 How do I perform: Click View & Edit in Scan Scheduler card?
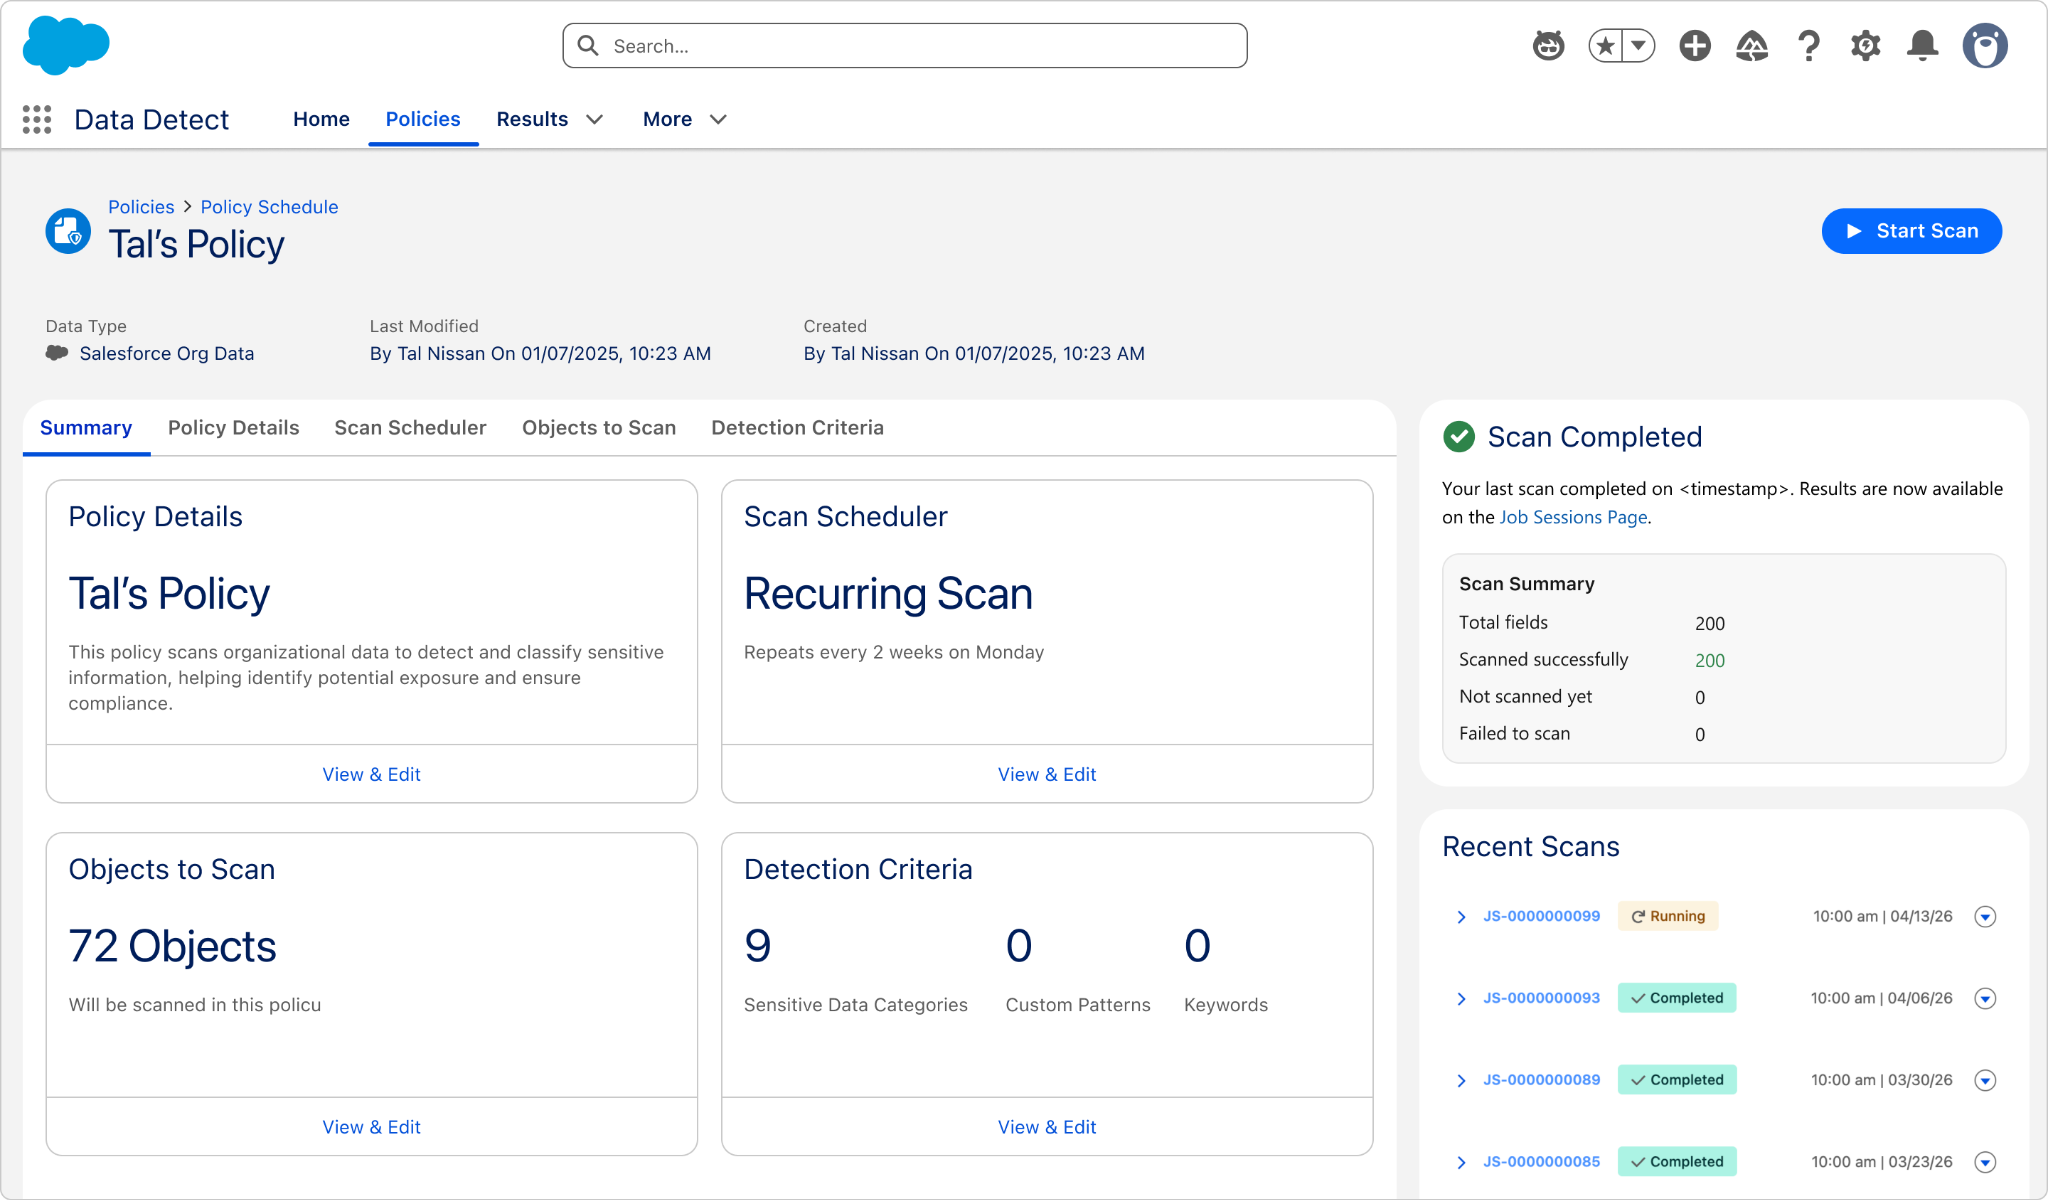pyautogui.click(x=1047, y=774)
